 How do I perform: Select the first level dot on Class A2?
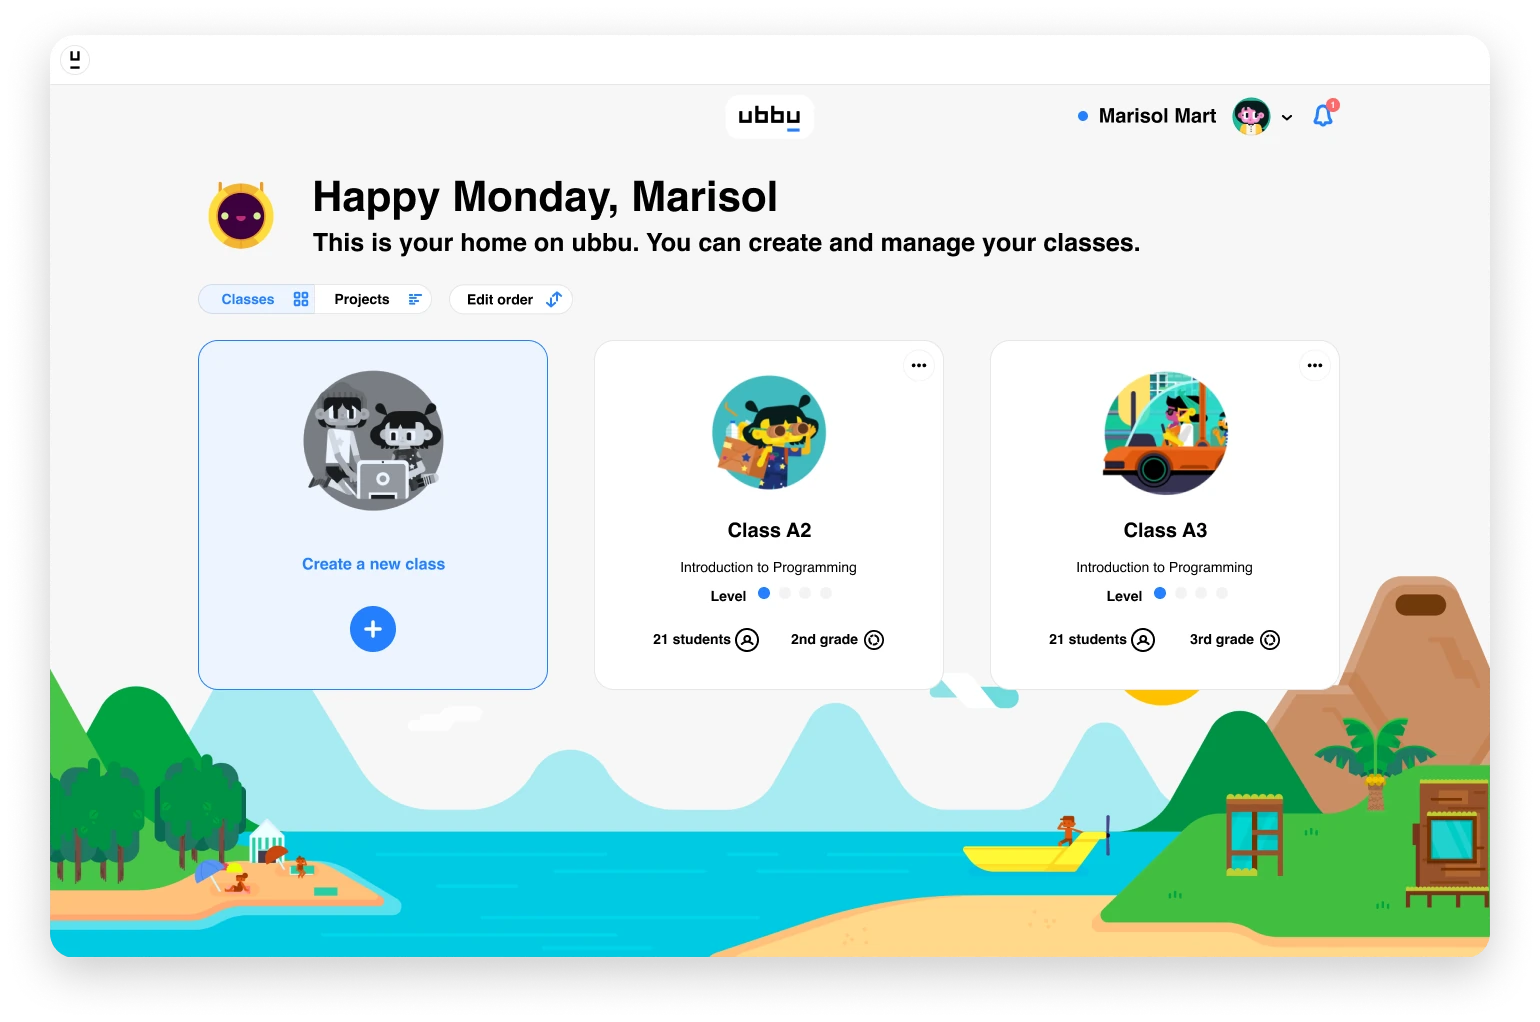click(764, 593)
